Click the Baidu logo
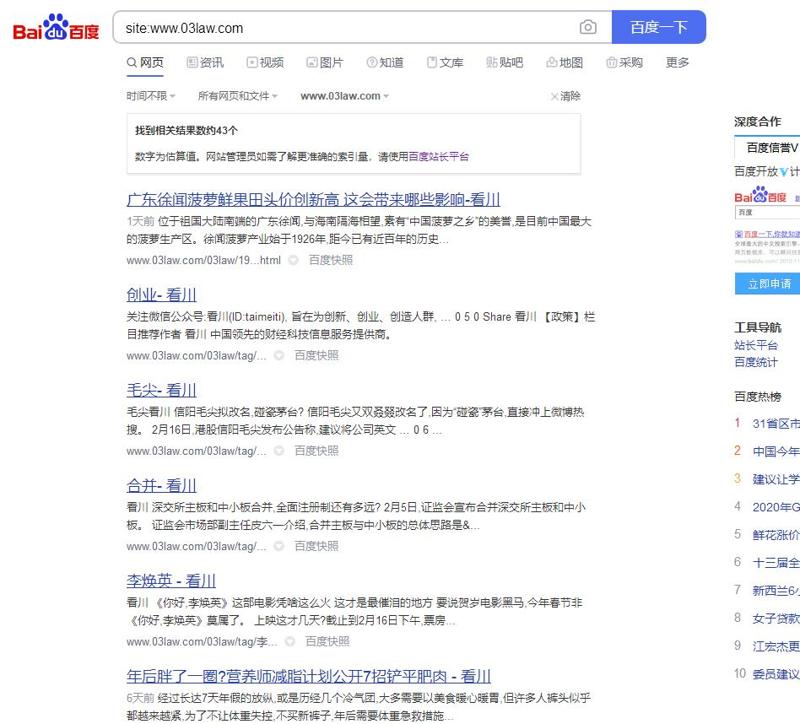 (x=56, y=28)
